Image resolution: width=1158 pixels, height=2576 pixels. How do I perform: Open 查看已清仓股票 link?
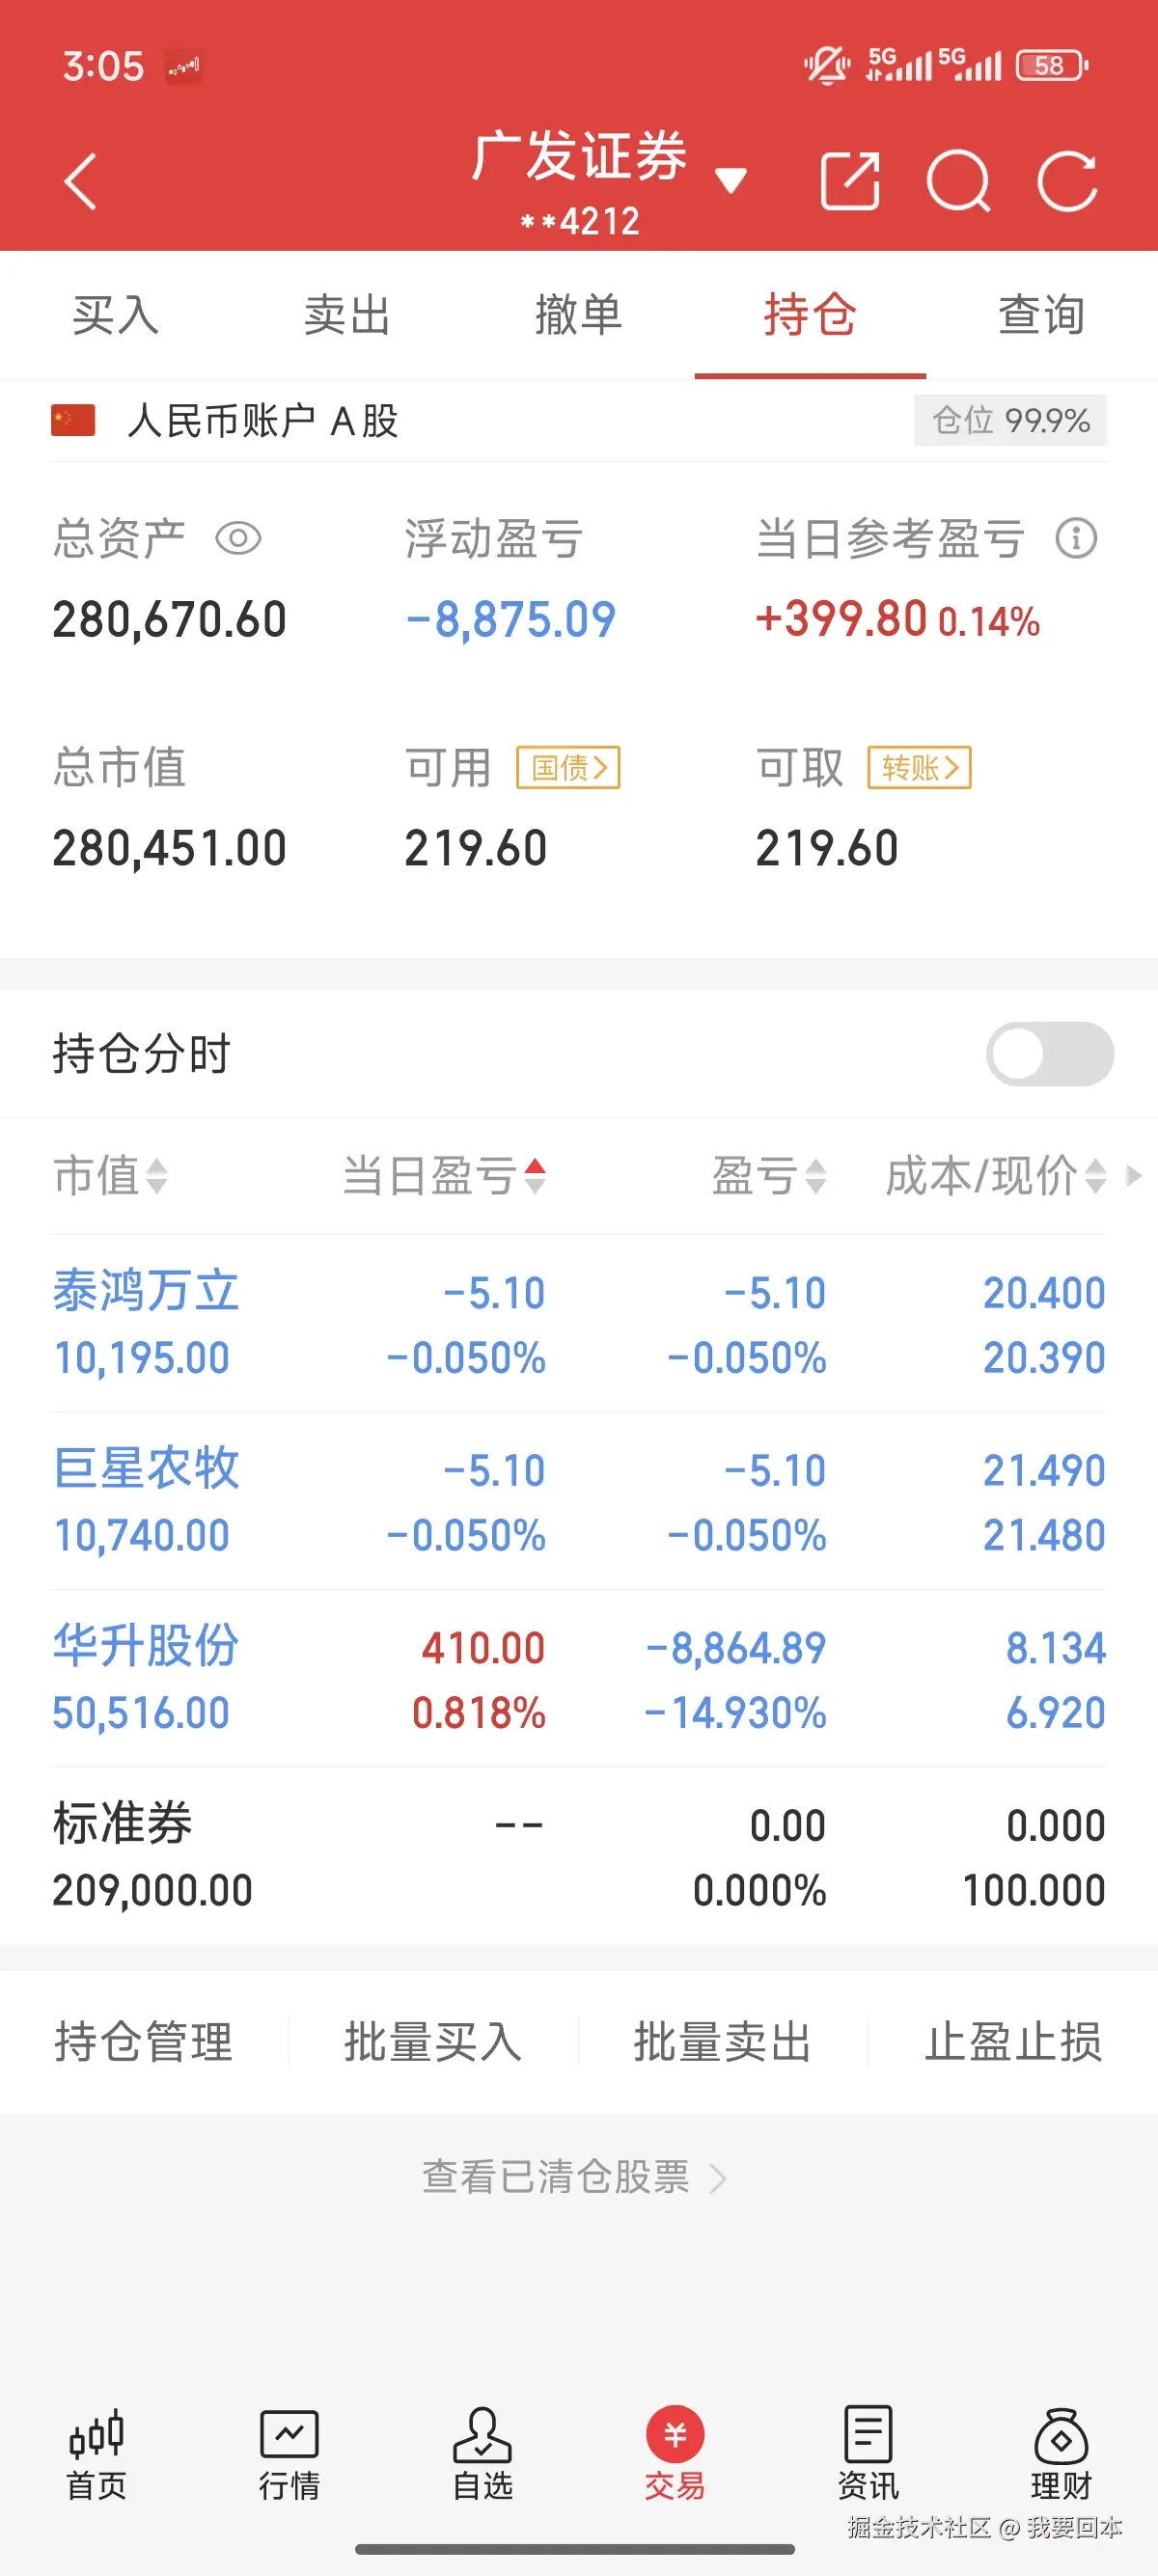pos(573,2177)
